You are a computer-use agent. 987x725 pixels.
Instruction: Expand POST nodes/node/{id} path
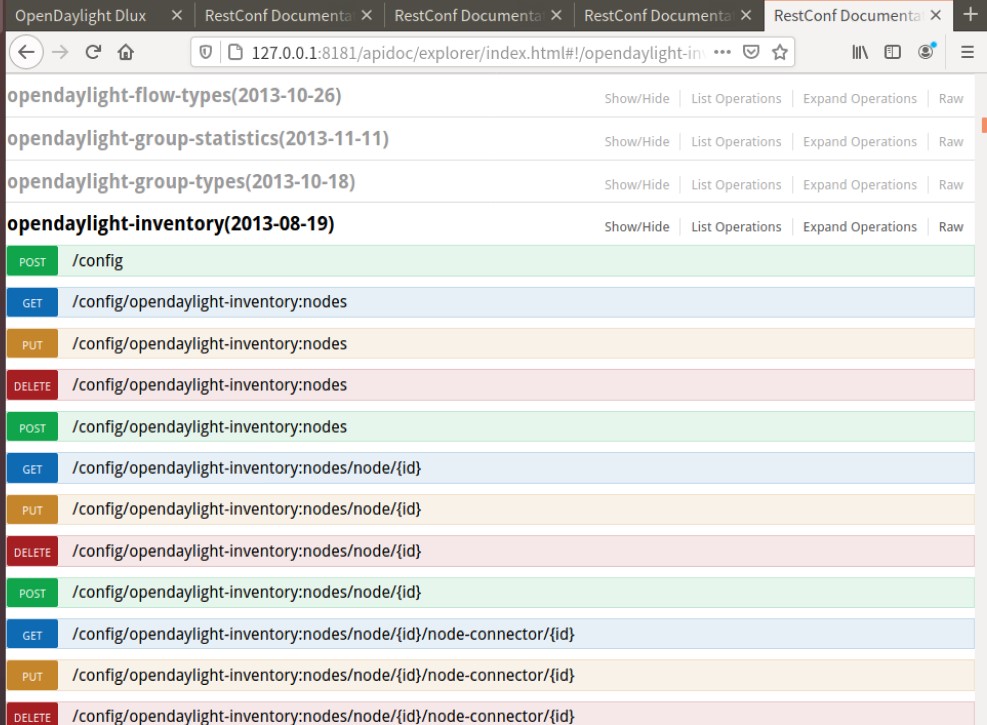pos(246,592)
